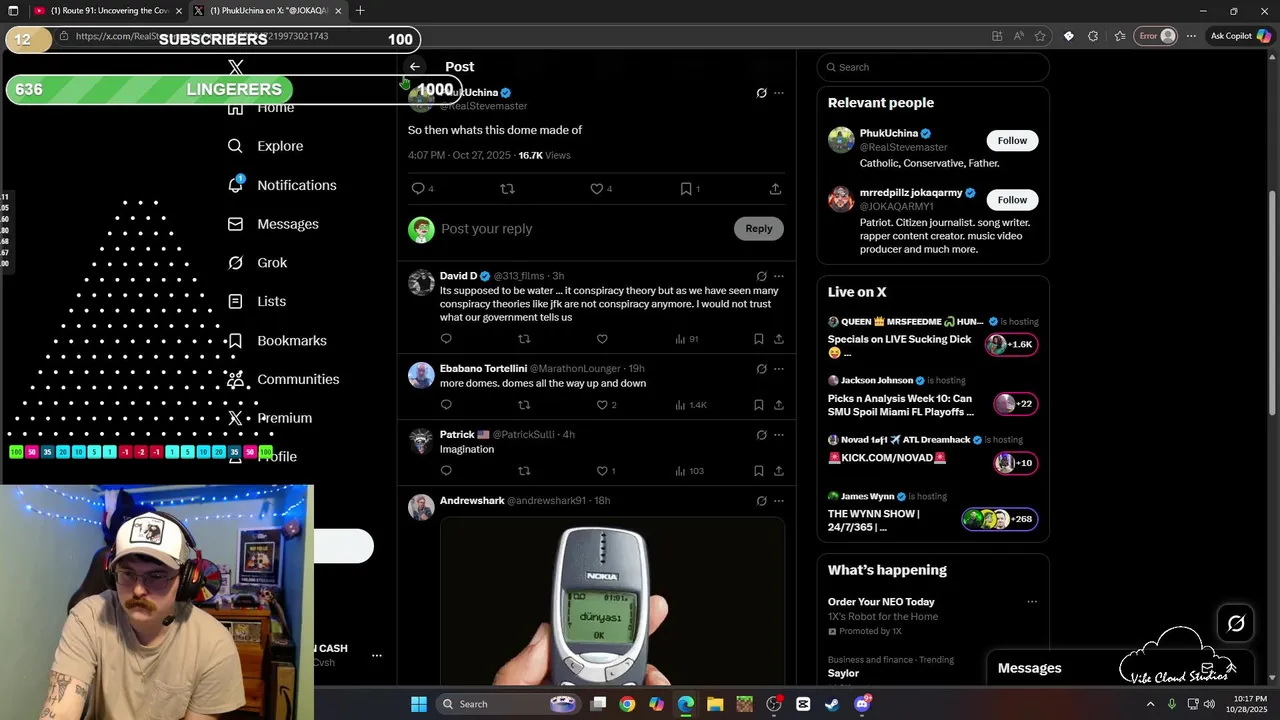Viewport: 1280px width, 720px height.
Task: Favorite this page with star icon
Action: (x=1040, y=36)
